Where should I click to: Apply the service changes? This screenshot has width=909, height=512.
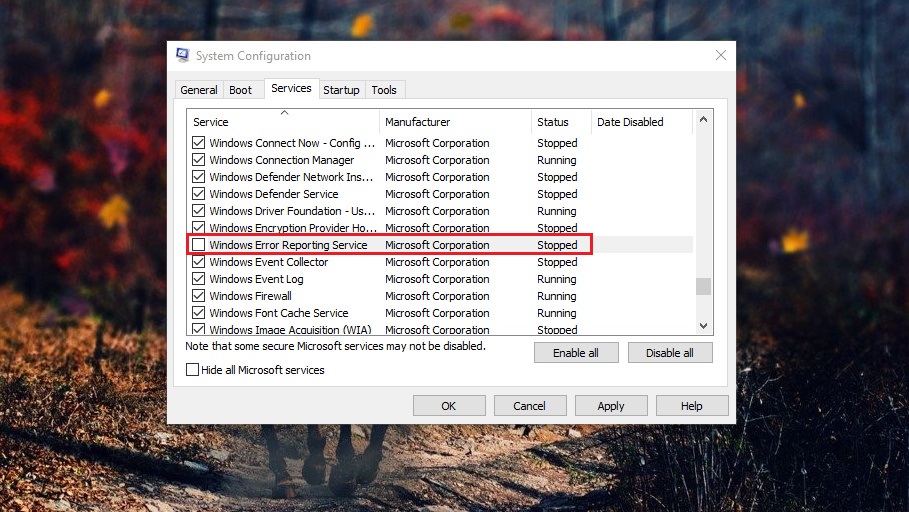click(611, 406)
